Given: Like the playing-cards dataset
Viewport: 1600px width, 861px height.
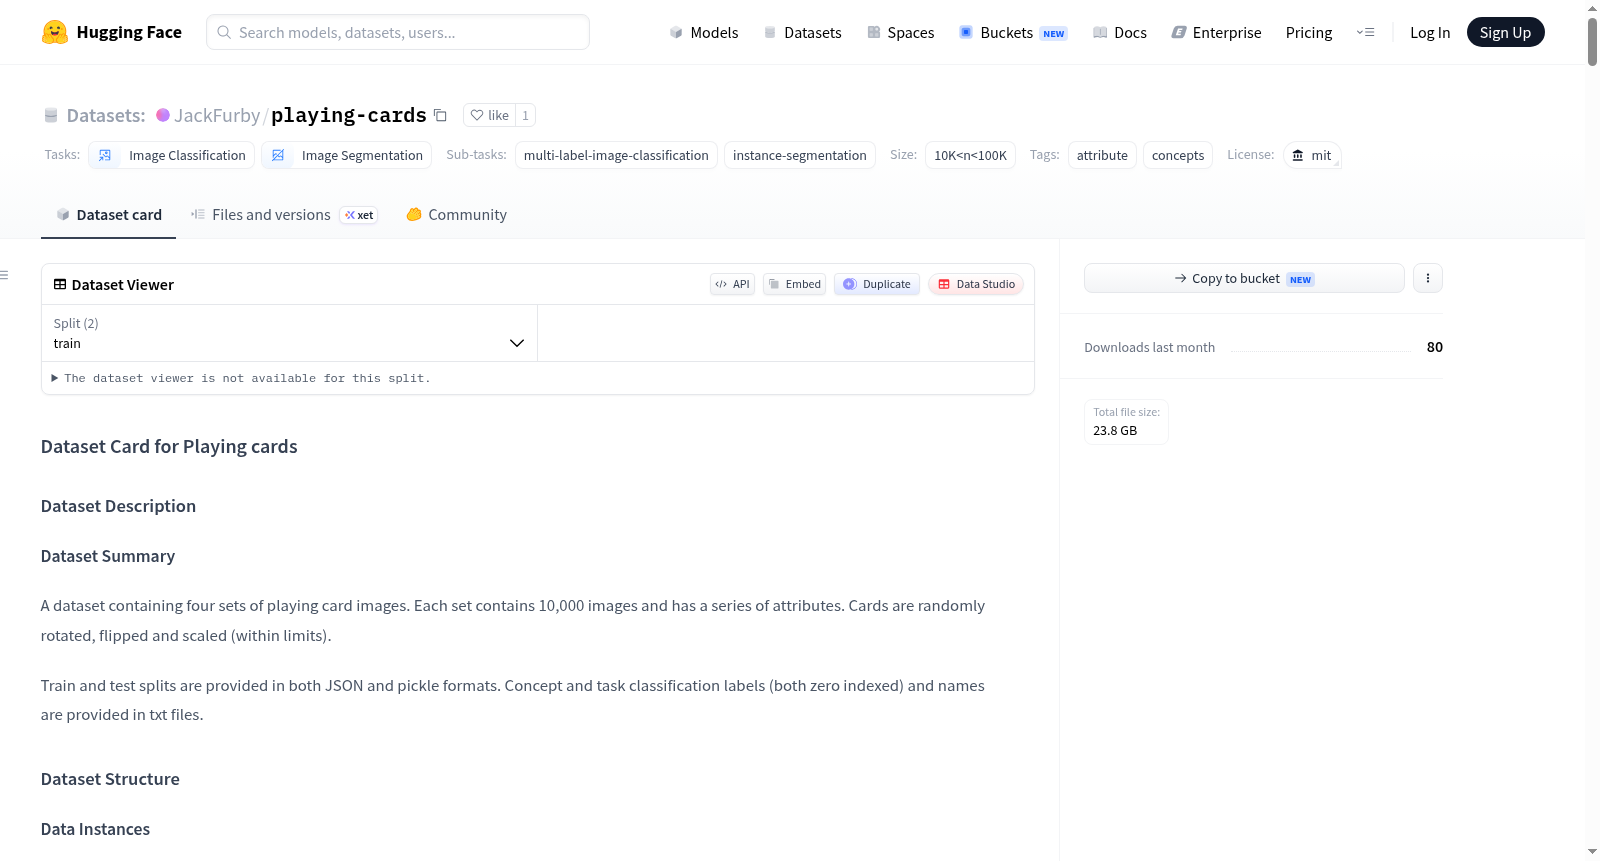Looking at the screenshot, I should point(490,115).
